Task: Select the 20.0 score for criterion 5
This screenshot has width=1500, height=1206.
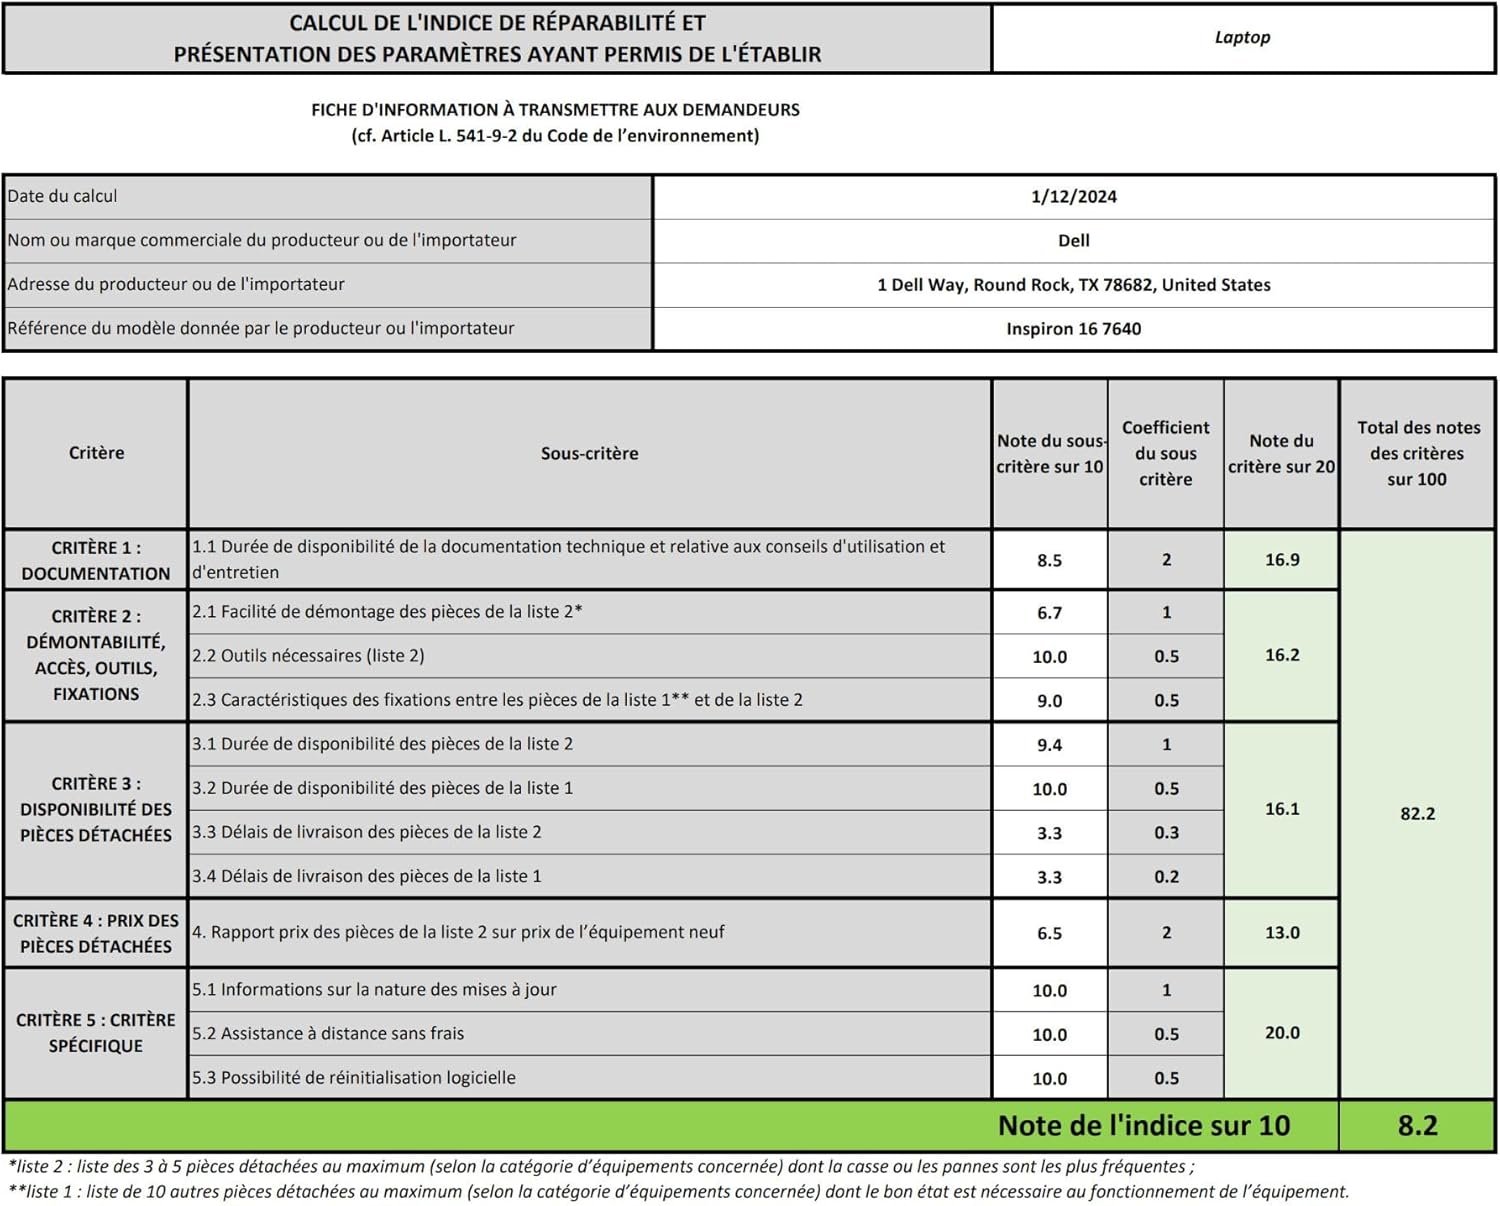Action: pos(1281,1033)
